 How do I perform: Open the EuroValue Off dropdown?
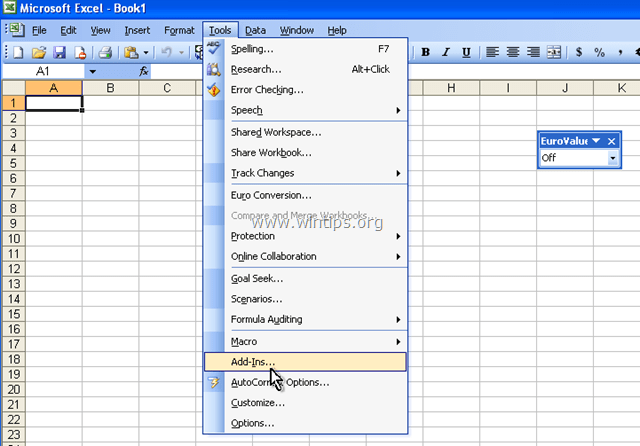click(612, 158)
